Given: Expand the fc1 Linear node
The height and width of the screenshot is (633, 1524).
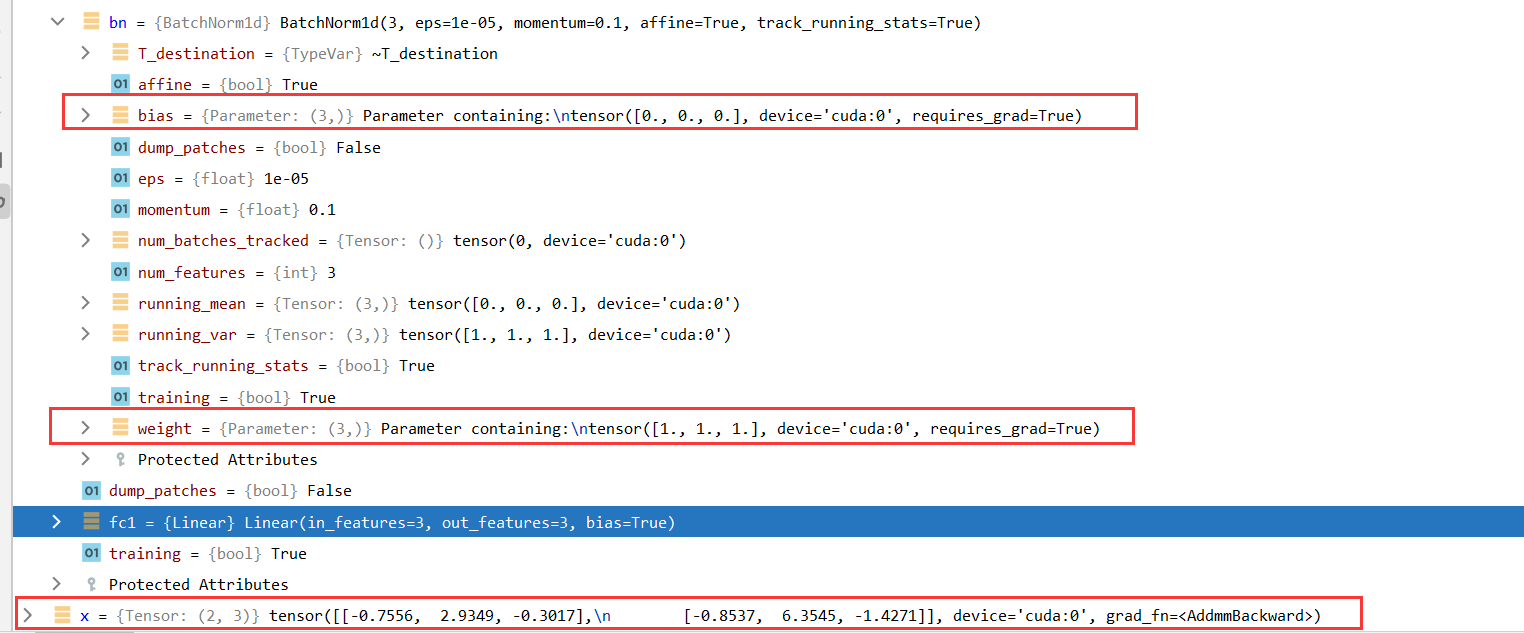Looking at the screenshot, I should [57, 522].
